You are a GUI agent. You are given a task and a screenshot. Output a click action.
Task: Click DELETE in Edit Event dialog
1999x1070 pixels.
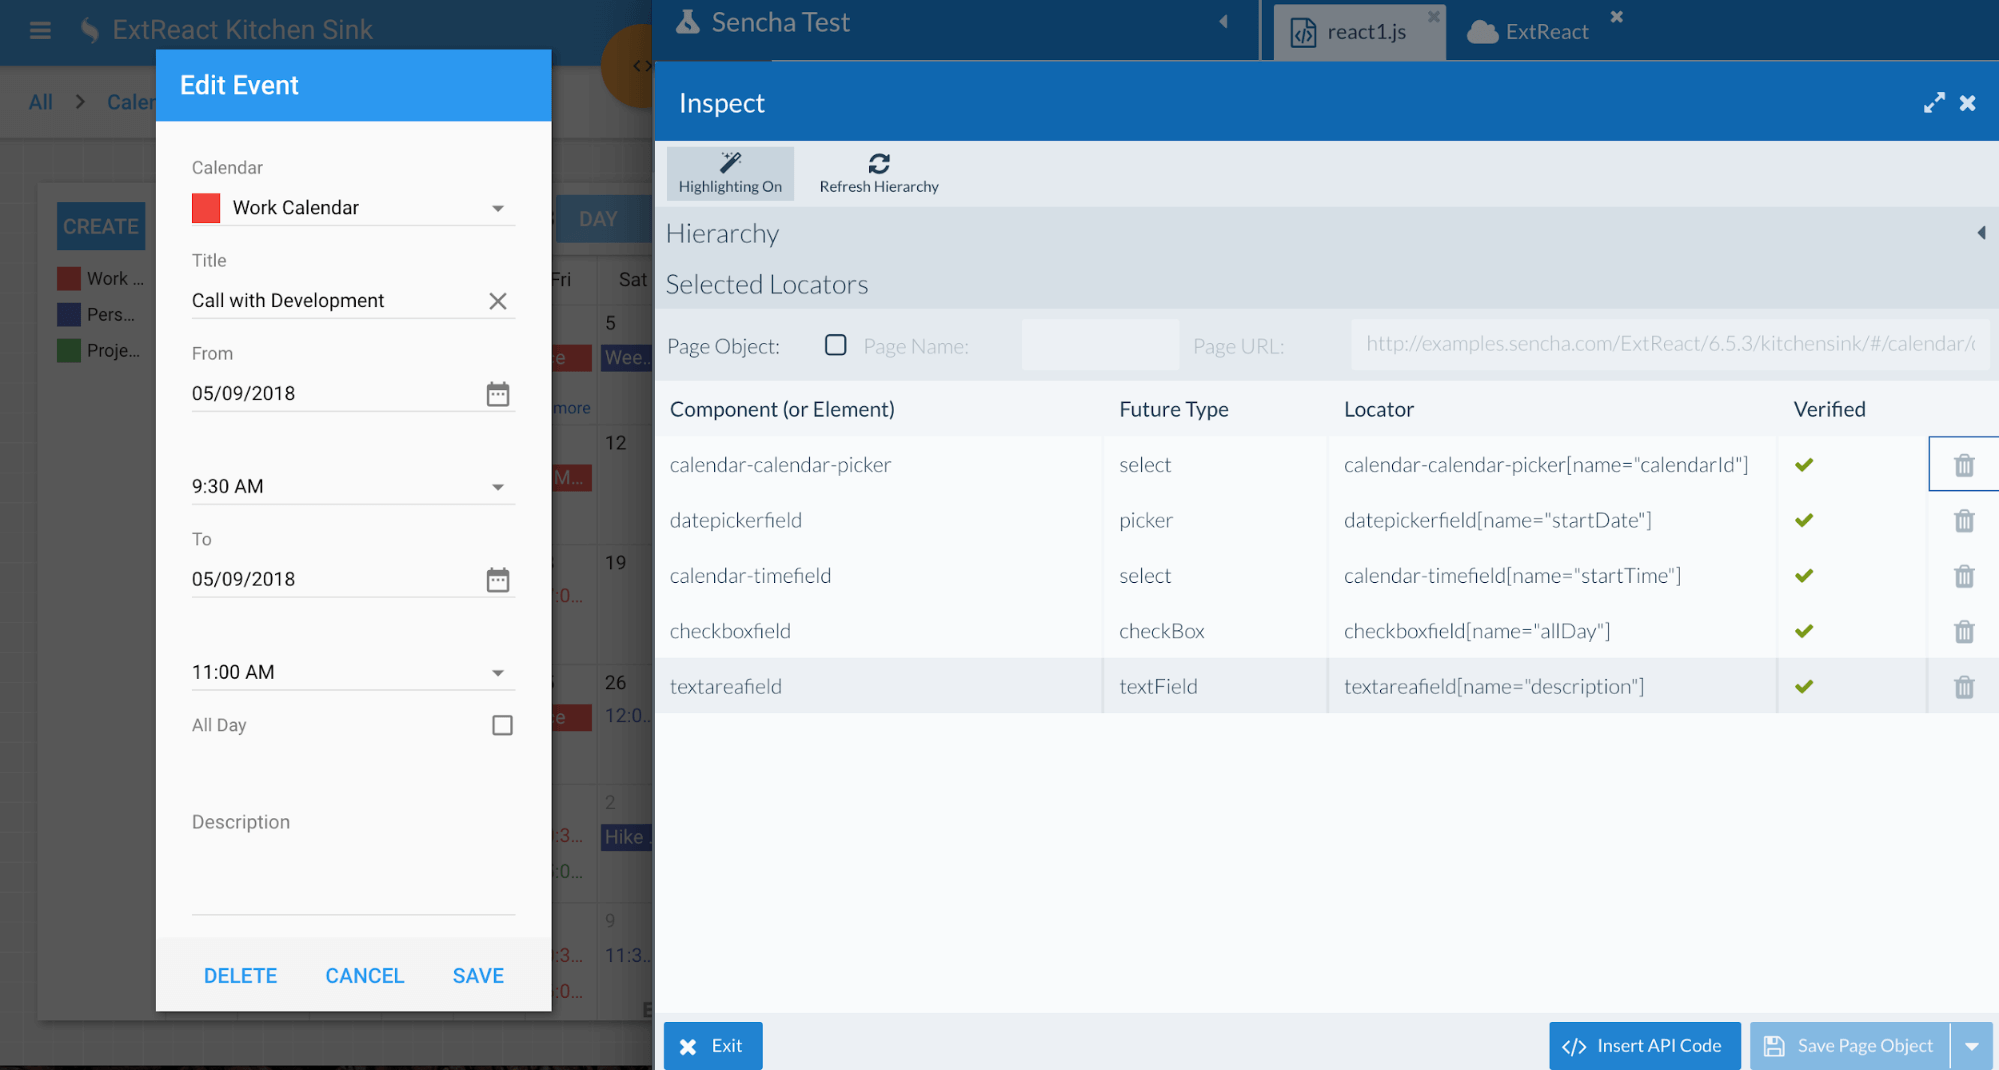(x=240, y=976)
